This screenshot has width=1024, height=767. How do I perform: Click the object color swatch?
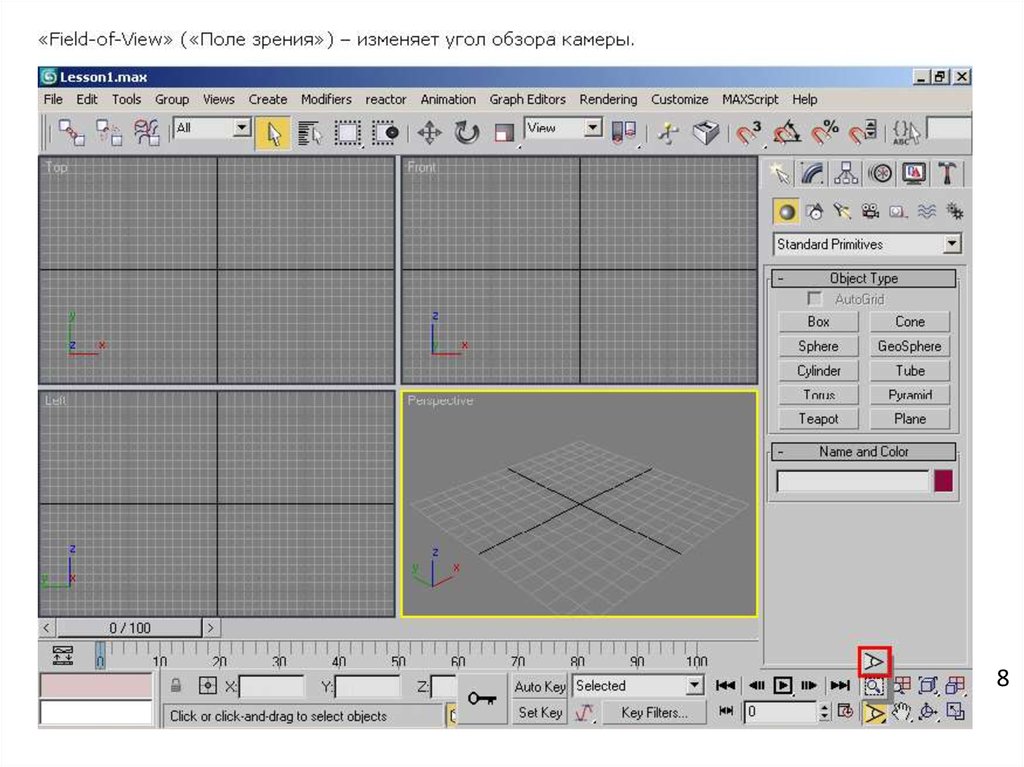click(x=943, y=481)
